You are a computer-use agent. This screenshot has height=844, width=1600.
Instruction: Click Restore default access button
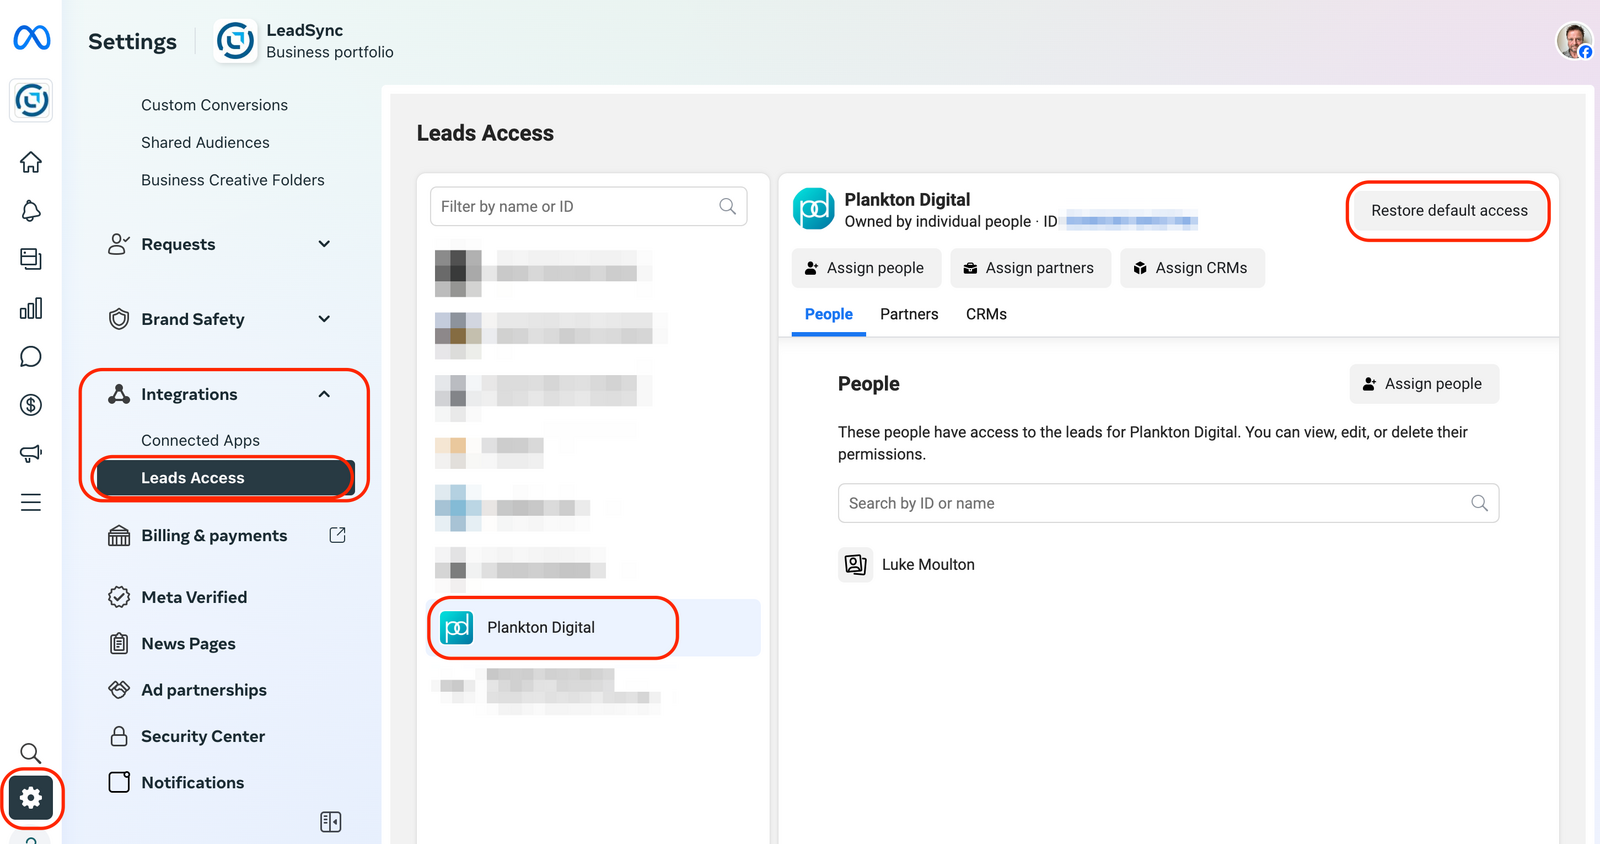1449,211
